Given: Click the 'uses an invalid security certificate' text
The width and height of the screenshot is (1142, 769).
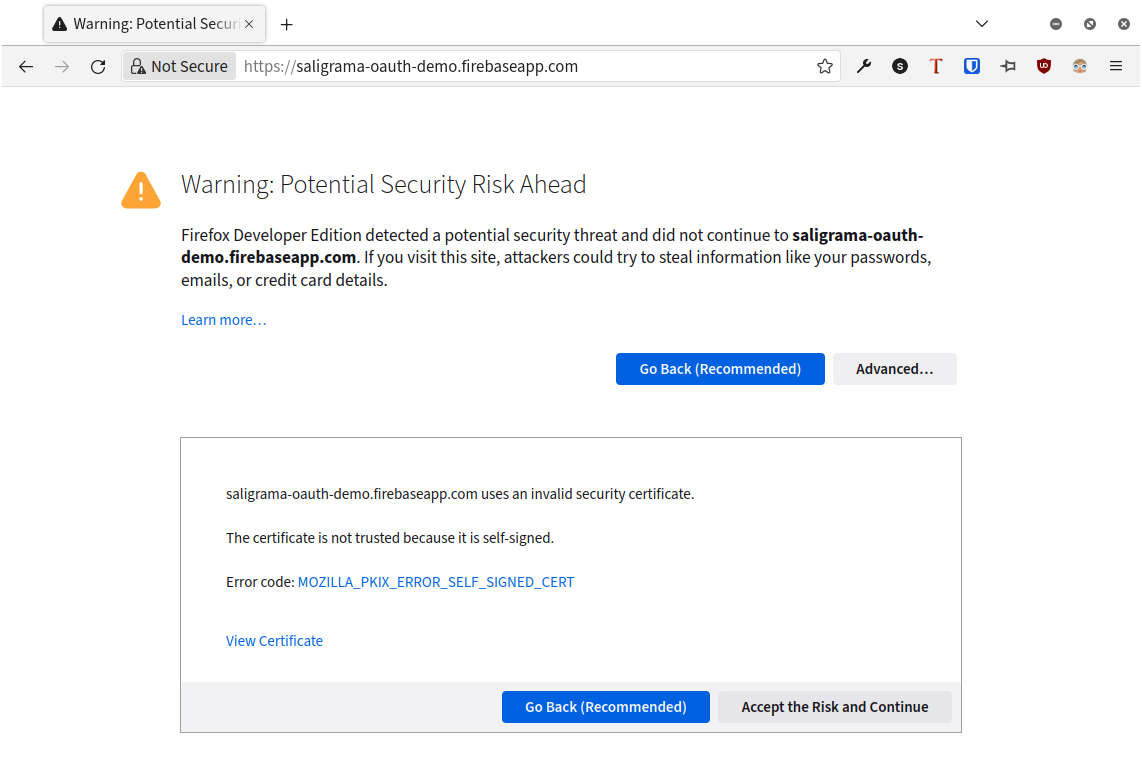Looking at the screenshot, I should tap(587, 494).
